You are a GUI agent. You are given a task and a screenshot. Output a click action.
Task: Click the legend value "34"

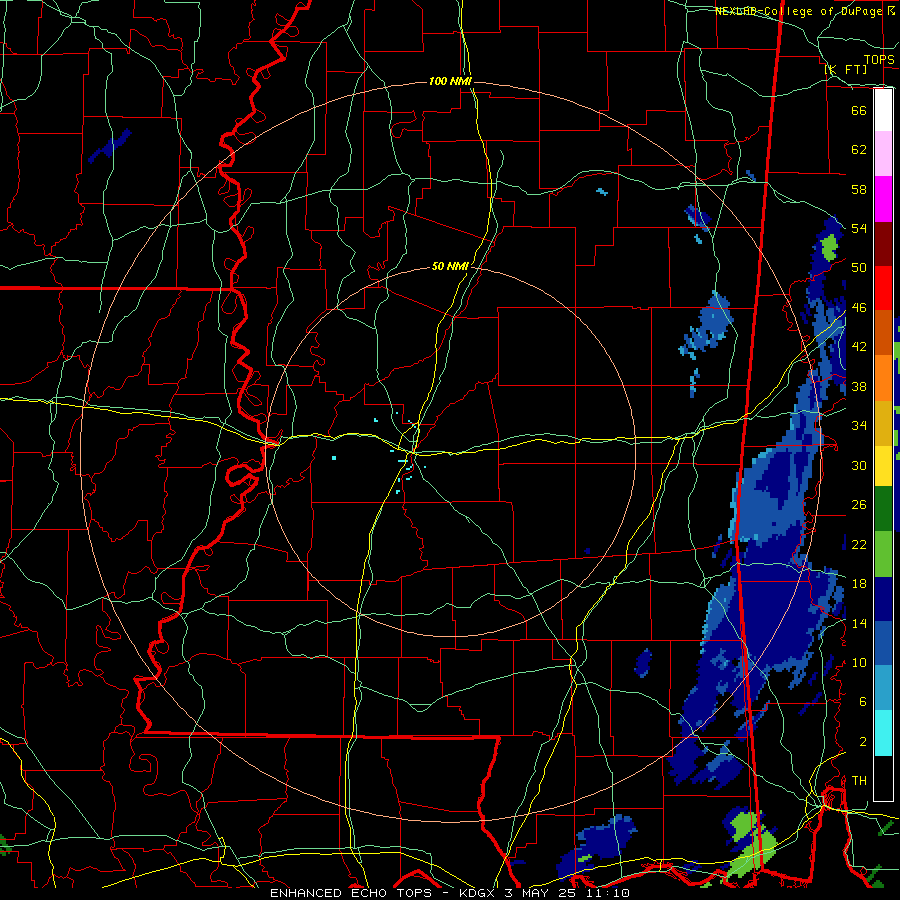click(859, 426)
